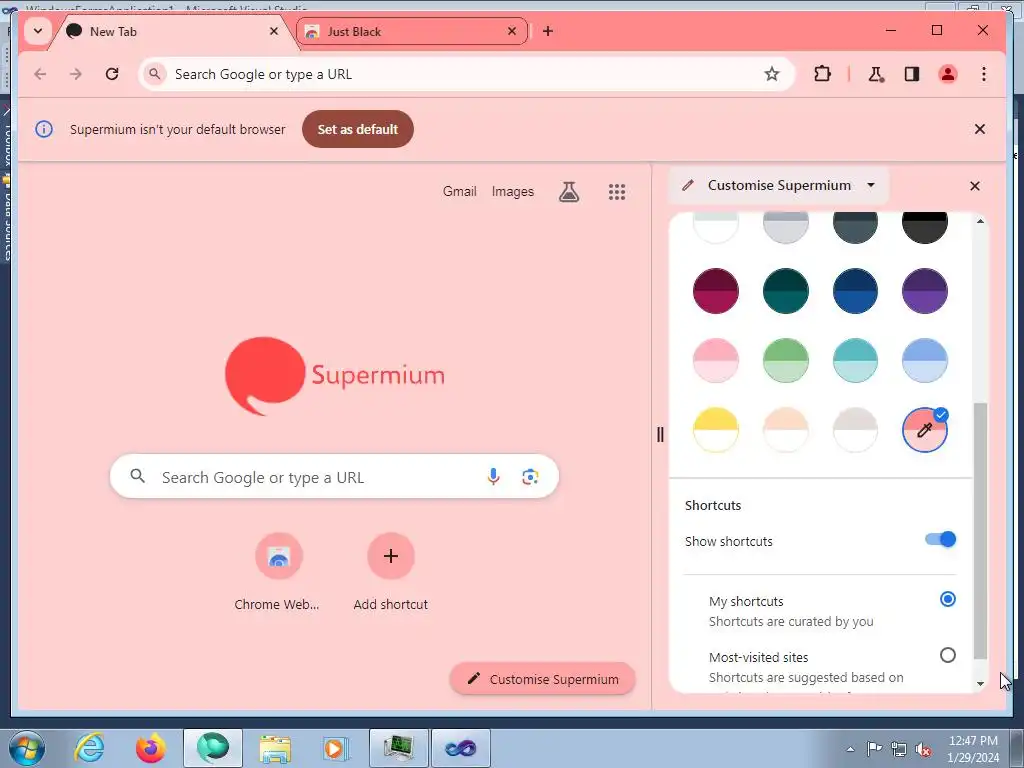Click the Add shortcut plus button
Image resolution: width=1024 pixels, height=768 pixels.
(x=391, y=556)
